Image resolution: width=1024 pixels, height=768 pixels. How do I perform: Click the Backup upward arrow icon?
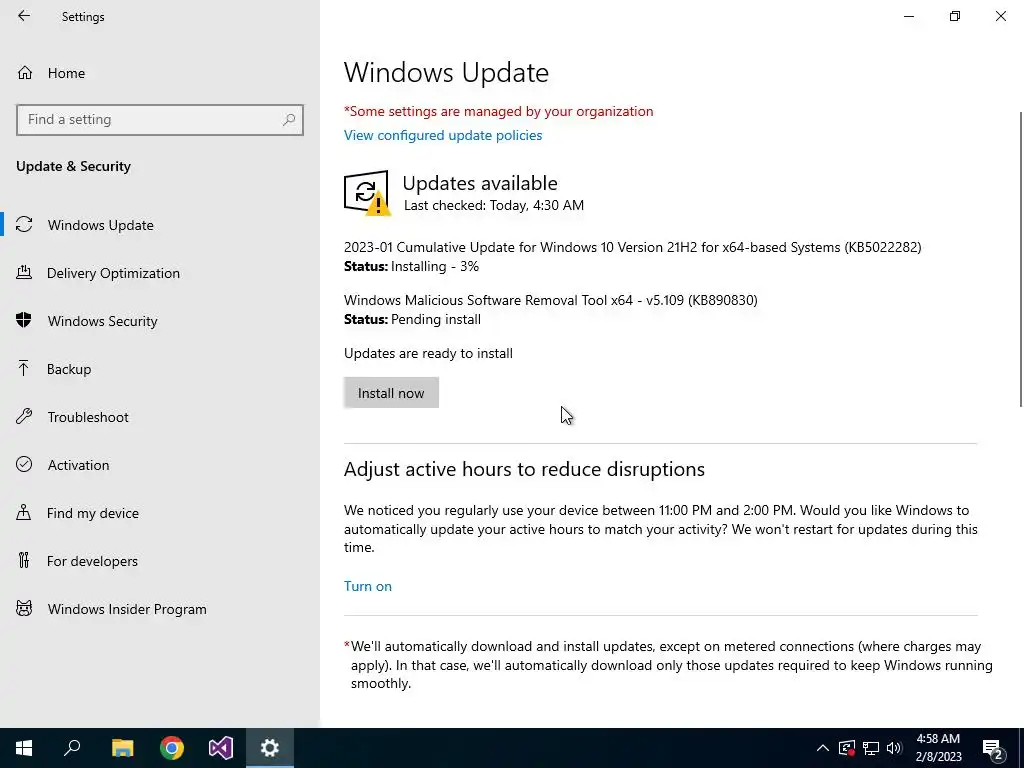coord(24,368)
